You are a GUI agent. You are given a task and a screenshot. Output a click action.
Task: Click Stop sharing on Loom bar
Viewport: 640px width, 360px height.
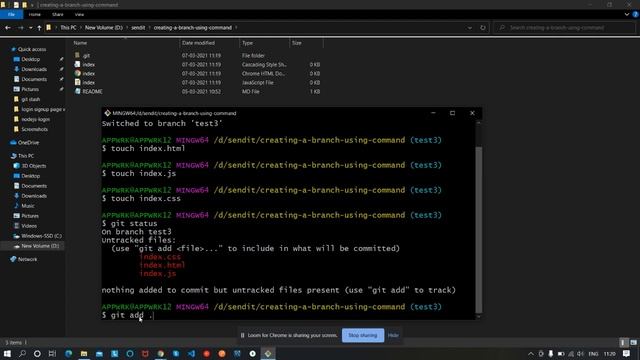(x=363, y=335)
